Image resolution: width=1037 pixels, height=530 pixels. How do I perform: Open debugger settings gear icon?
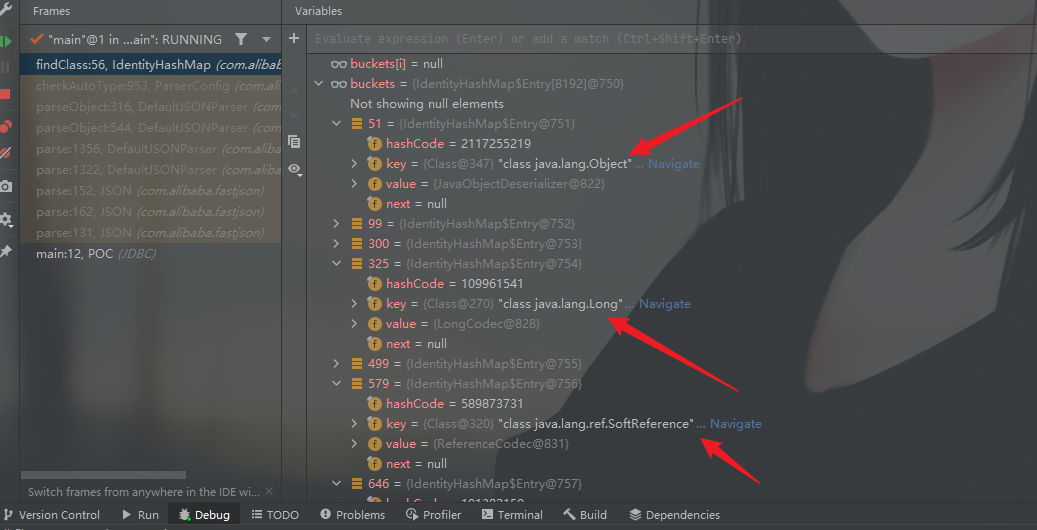(x=5, y=219)
